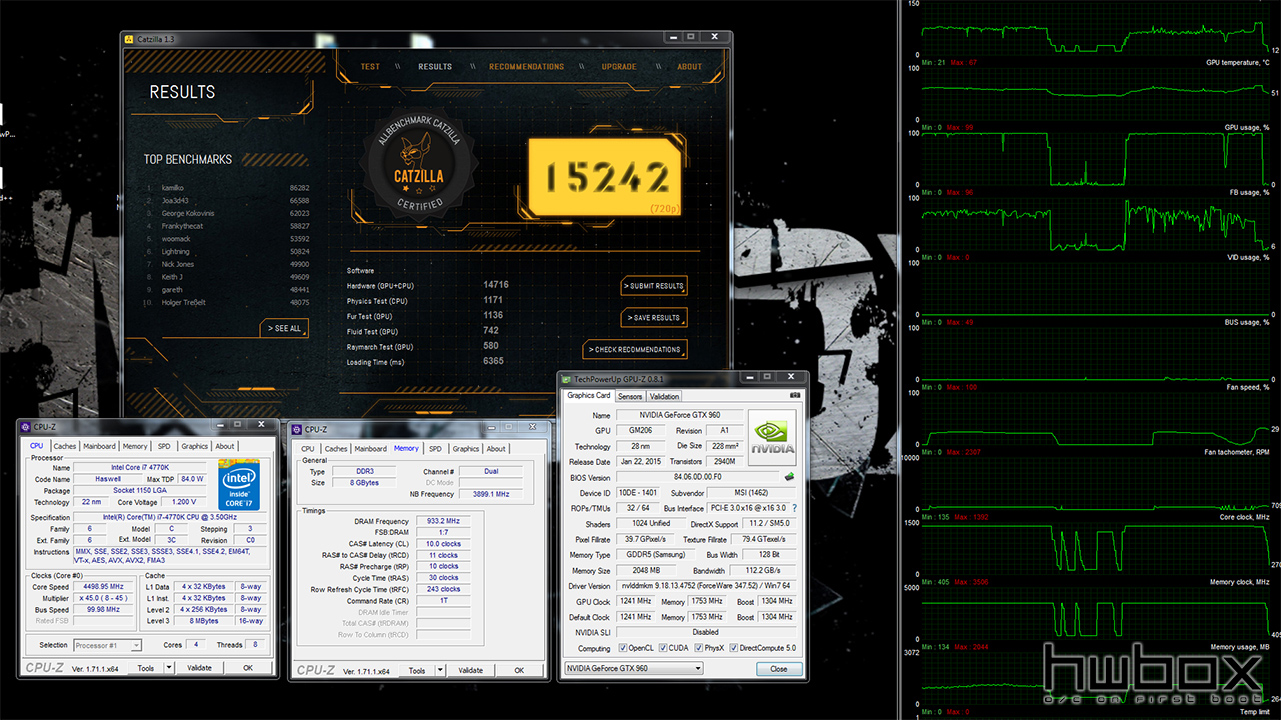Open the Catzilla UPGRADE menu
This screenshot has width=1281, height=720.
pyautogui.click(x=619, y=67)
